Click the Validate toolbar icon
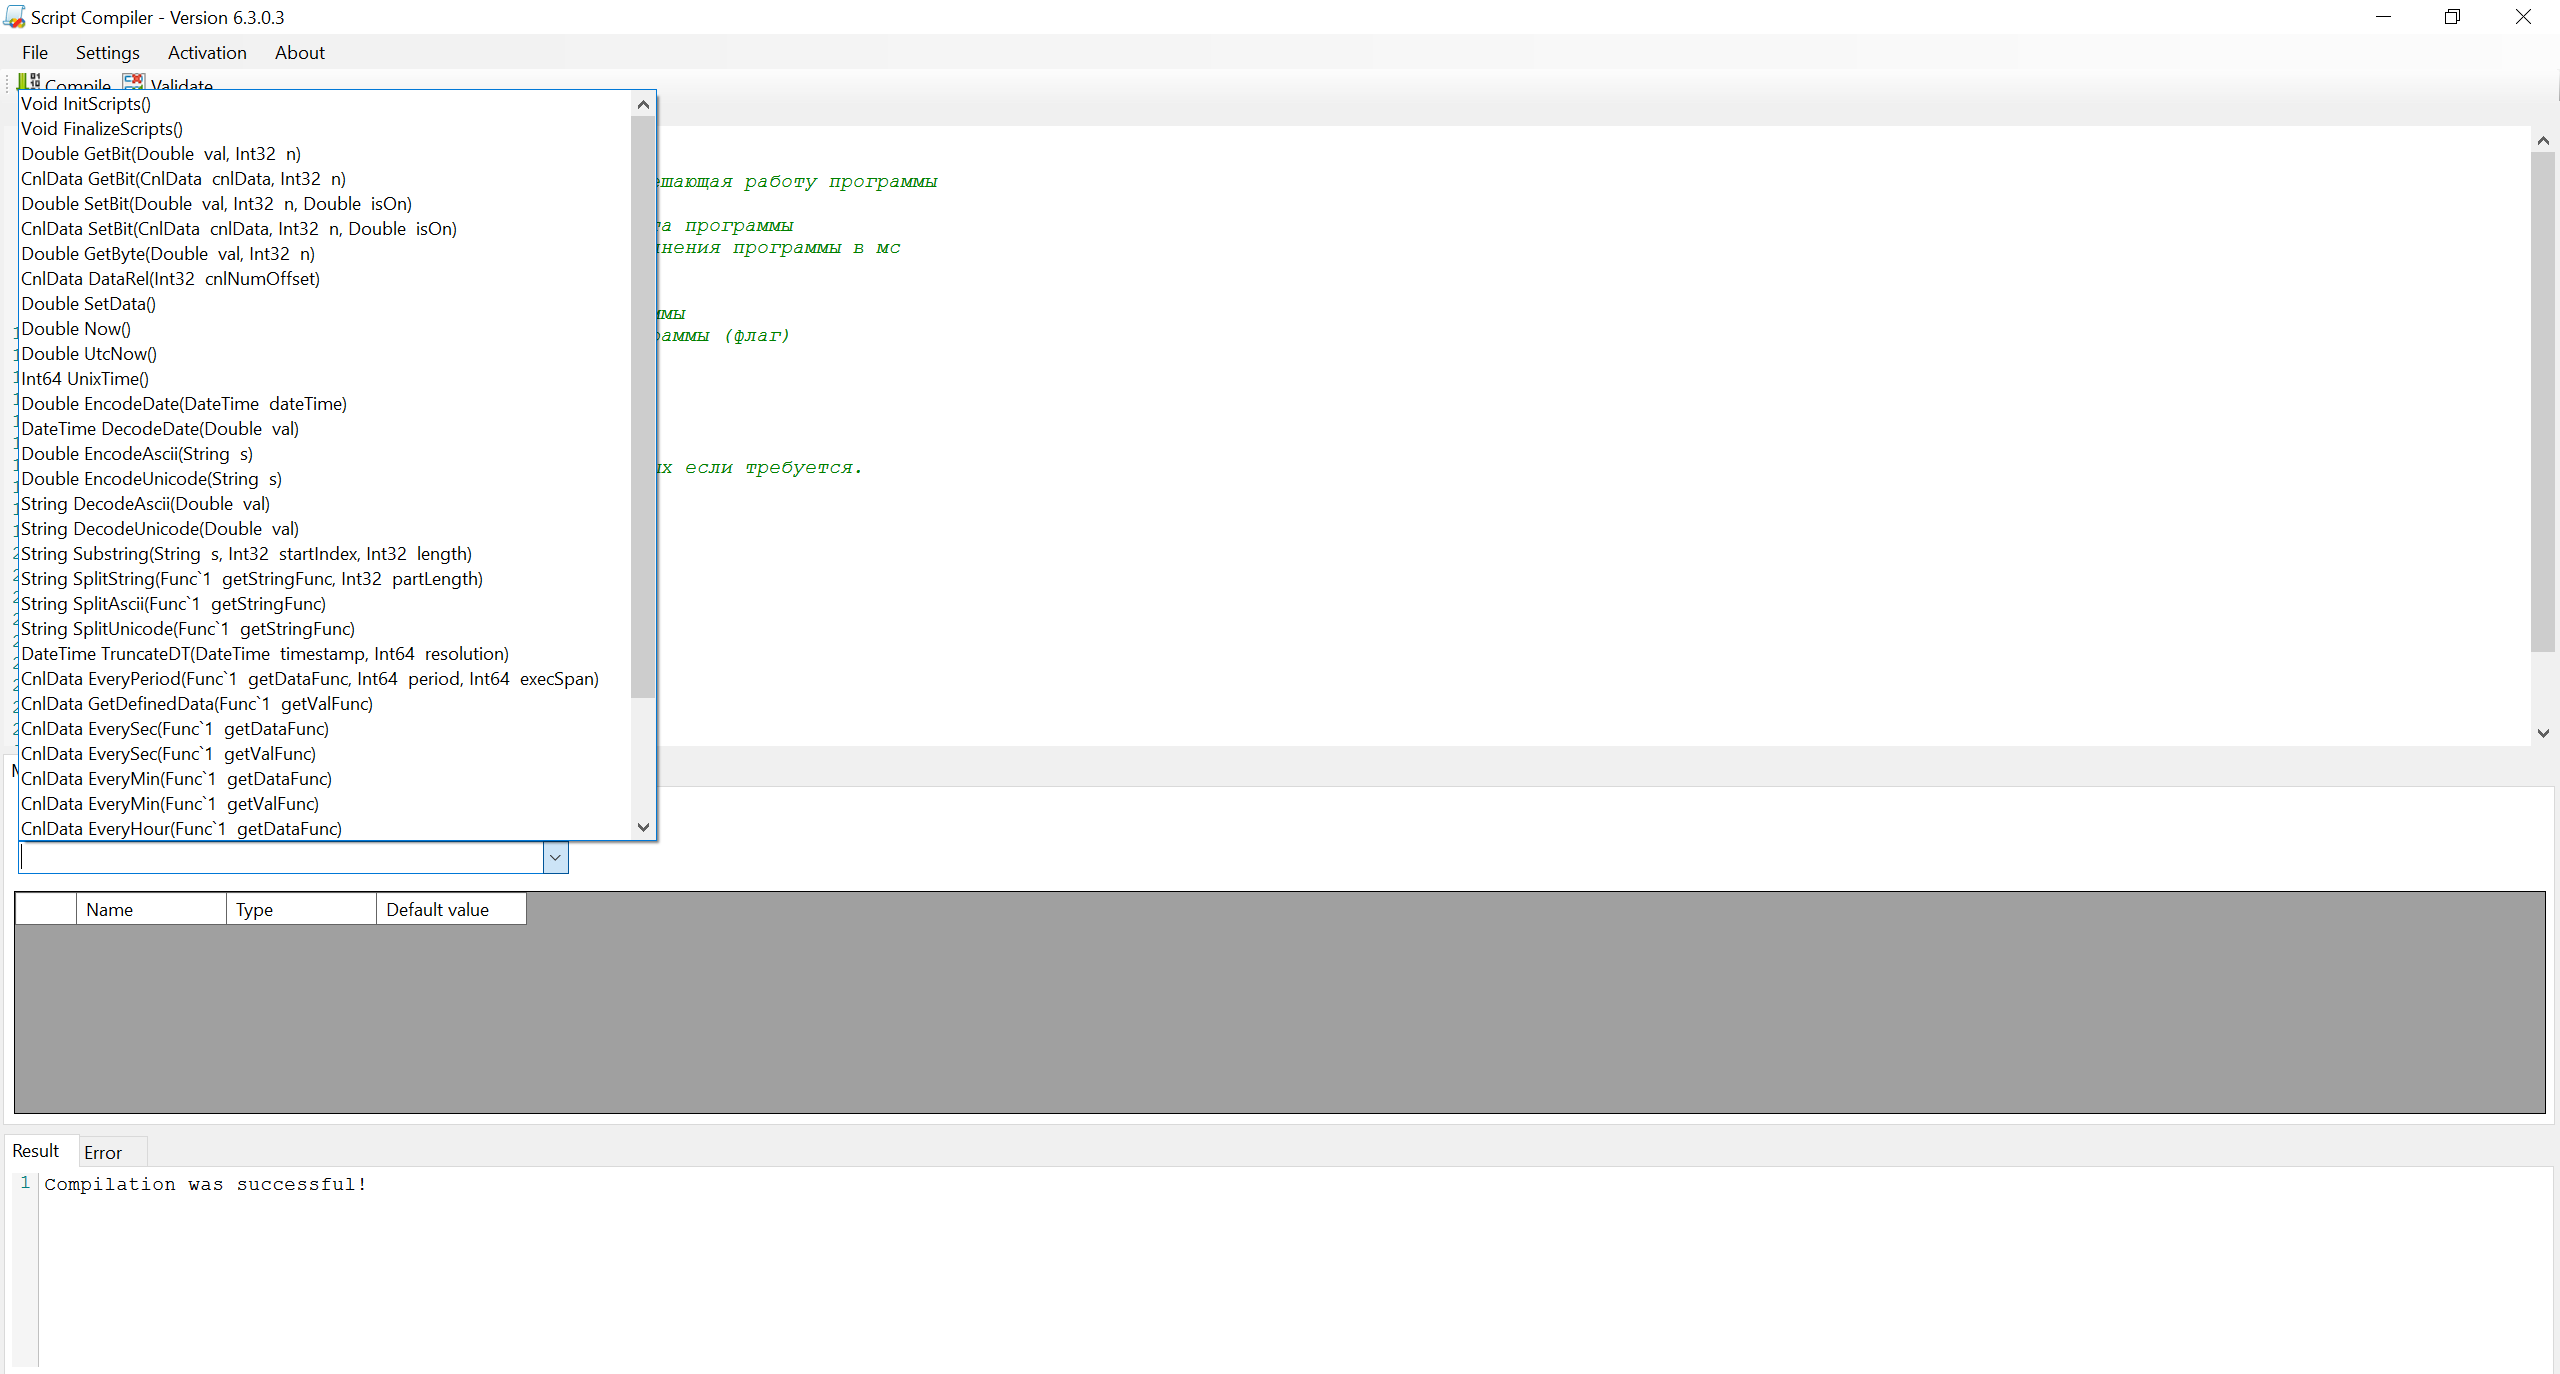Screen dimensions: 2560x1374 click(133, 82)
